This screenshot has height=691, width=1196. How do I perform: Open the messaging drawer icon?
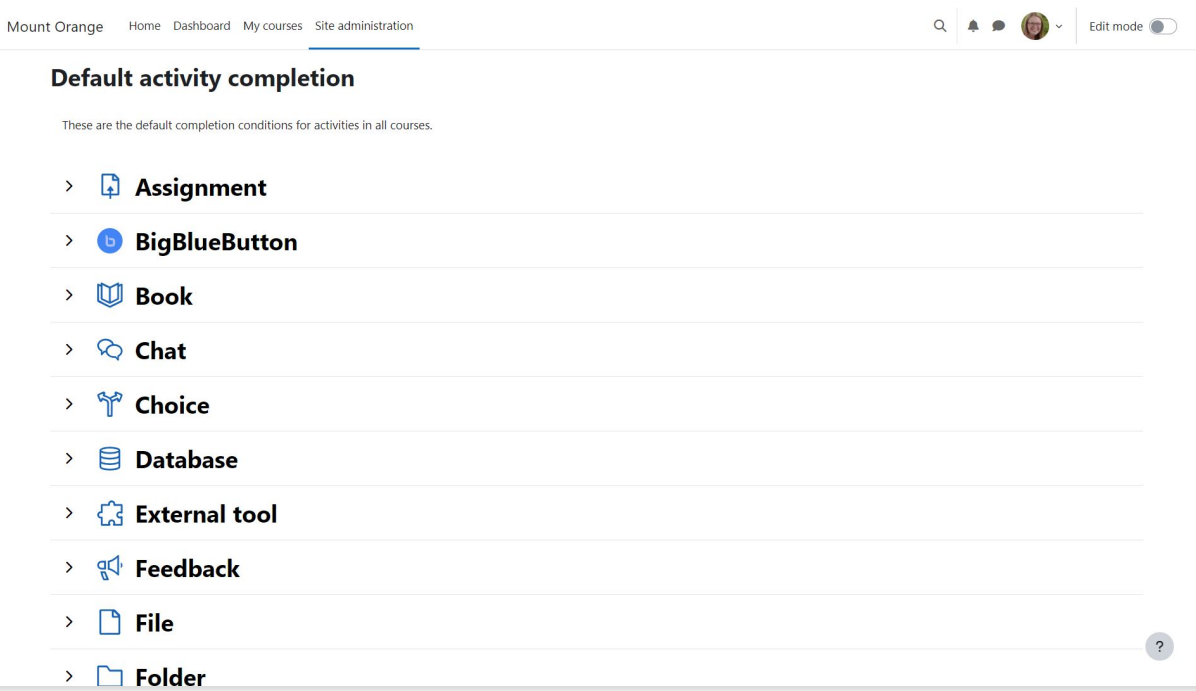[x=998, y=26]
